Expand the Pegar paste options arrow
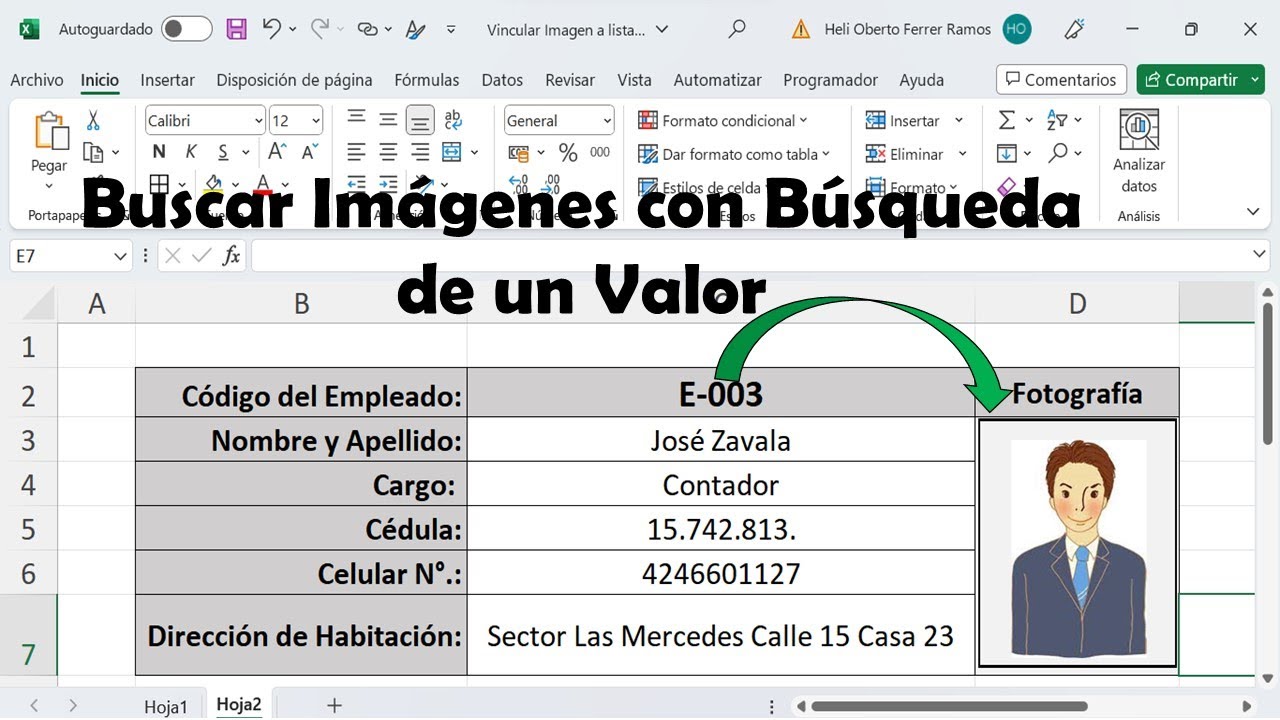 tap(49, 187)
